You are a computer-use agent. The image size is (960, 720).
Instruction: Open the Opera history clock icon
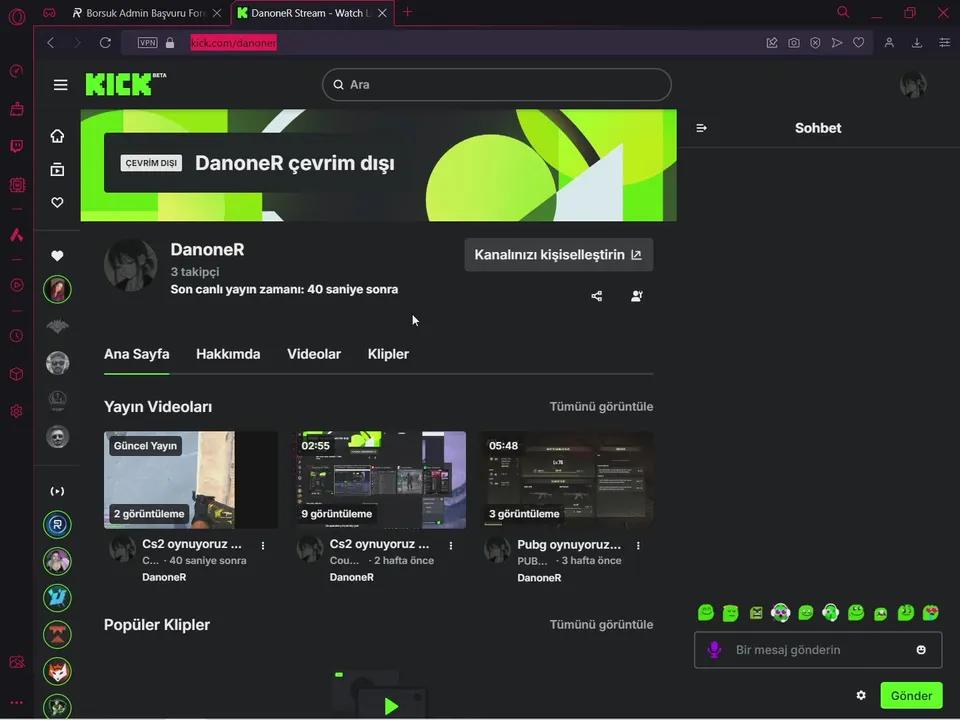[17, 336]
